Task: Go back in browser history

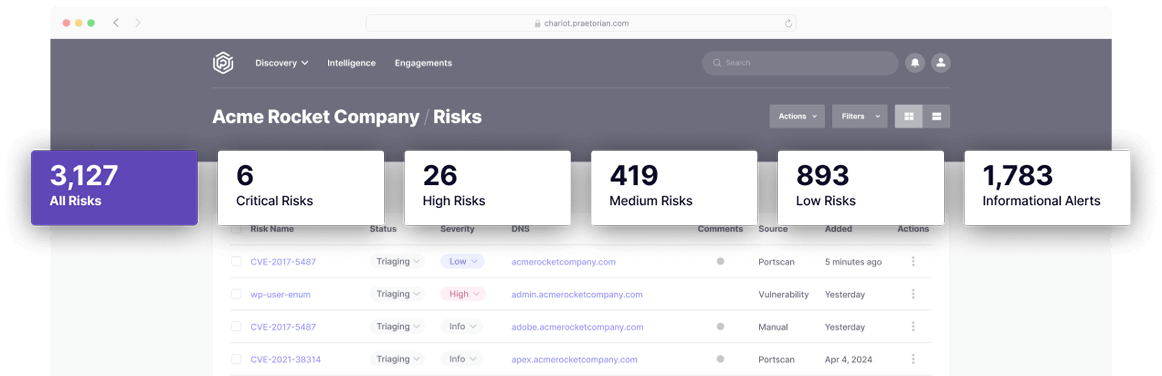Action: pyautogui.click(x=116, y=23)
